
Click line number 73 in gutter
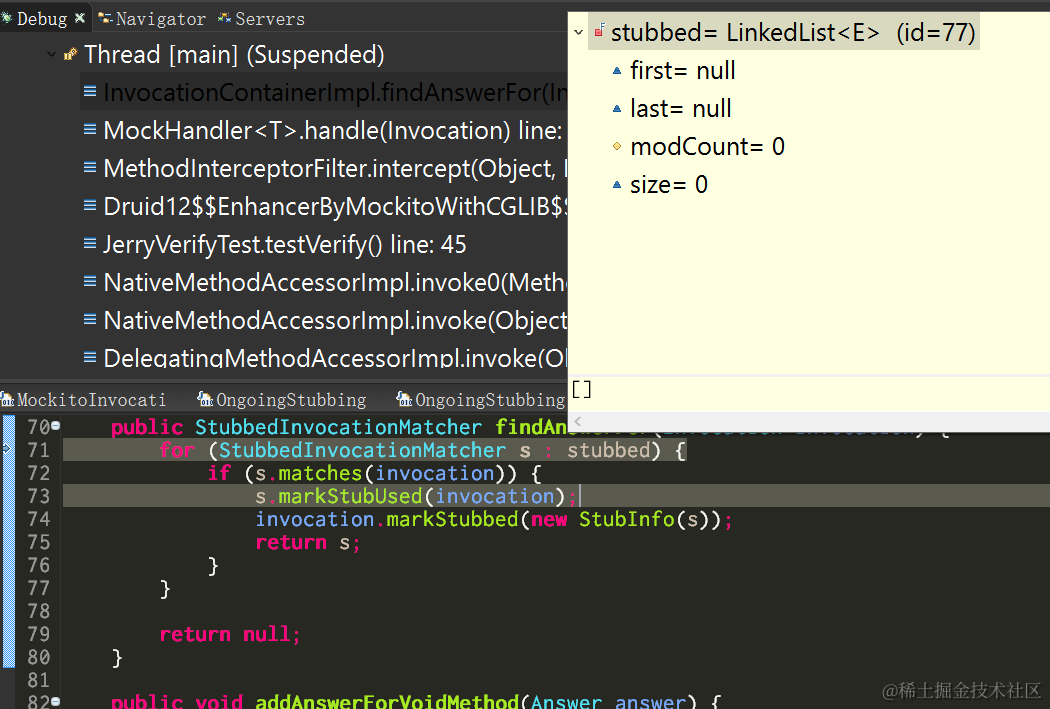39,496
